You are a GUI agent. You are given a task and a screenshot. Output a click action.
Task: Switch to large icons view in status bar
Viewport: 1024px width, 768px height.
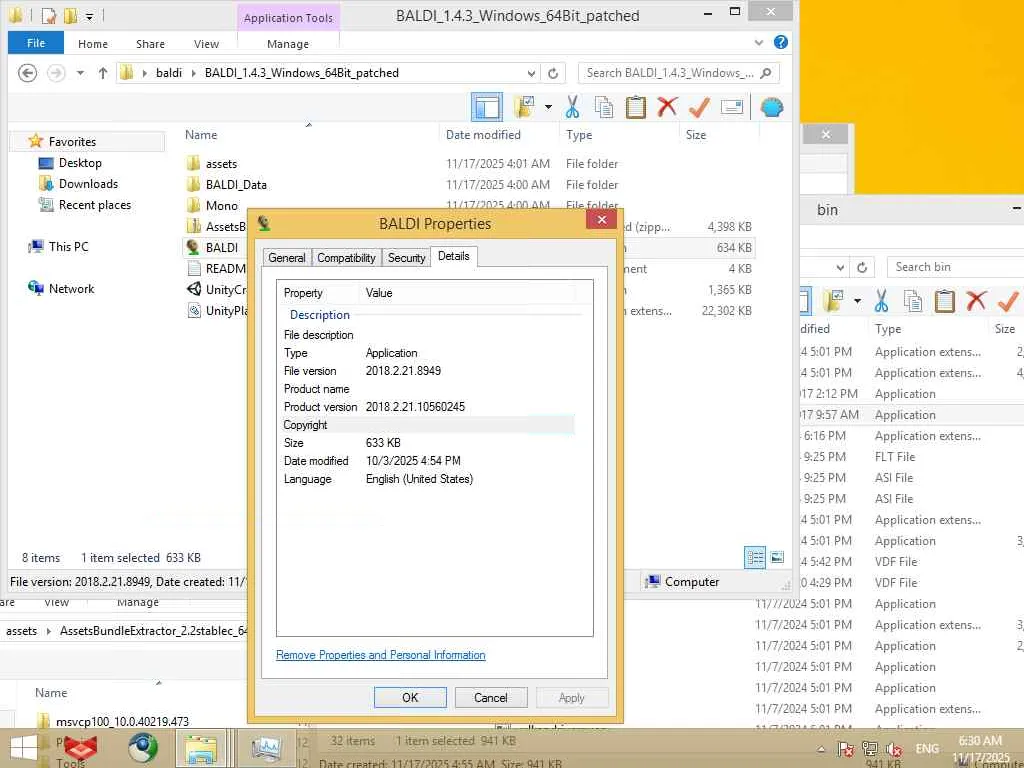pyautogui.click(x=777, y=557)
